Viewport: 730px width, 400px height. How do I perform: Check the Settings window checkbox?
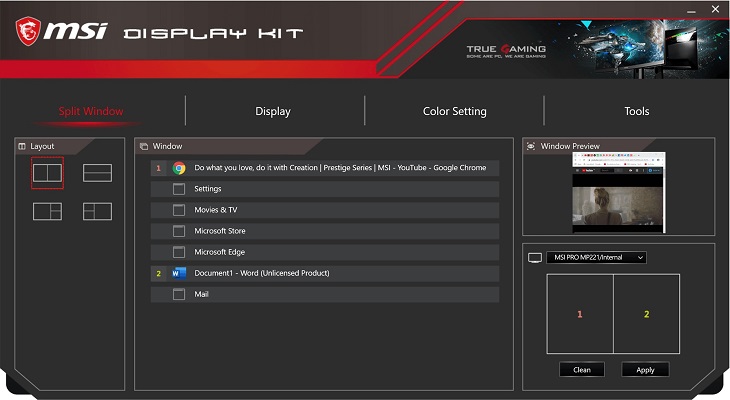(179, 189)
